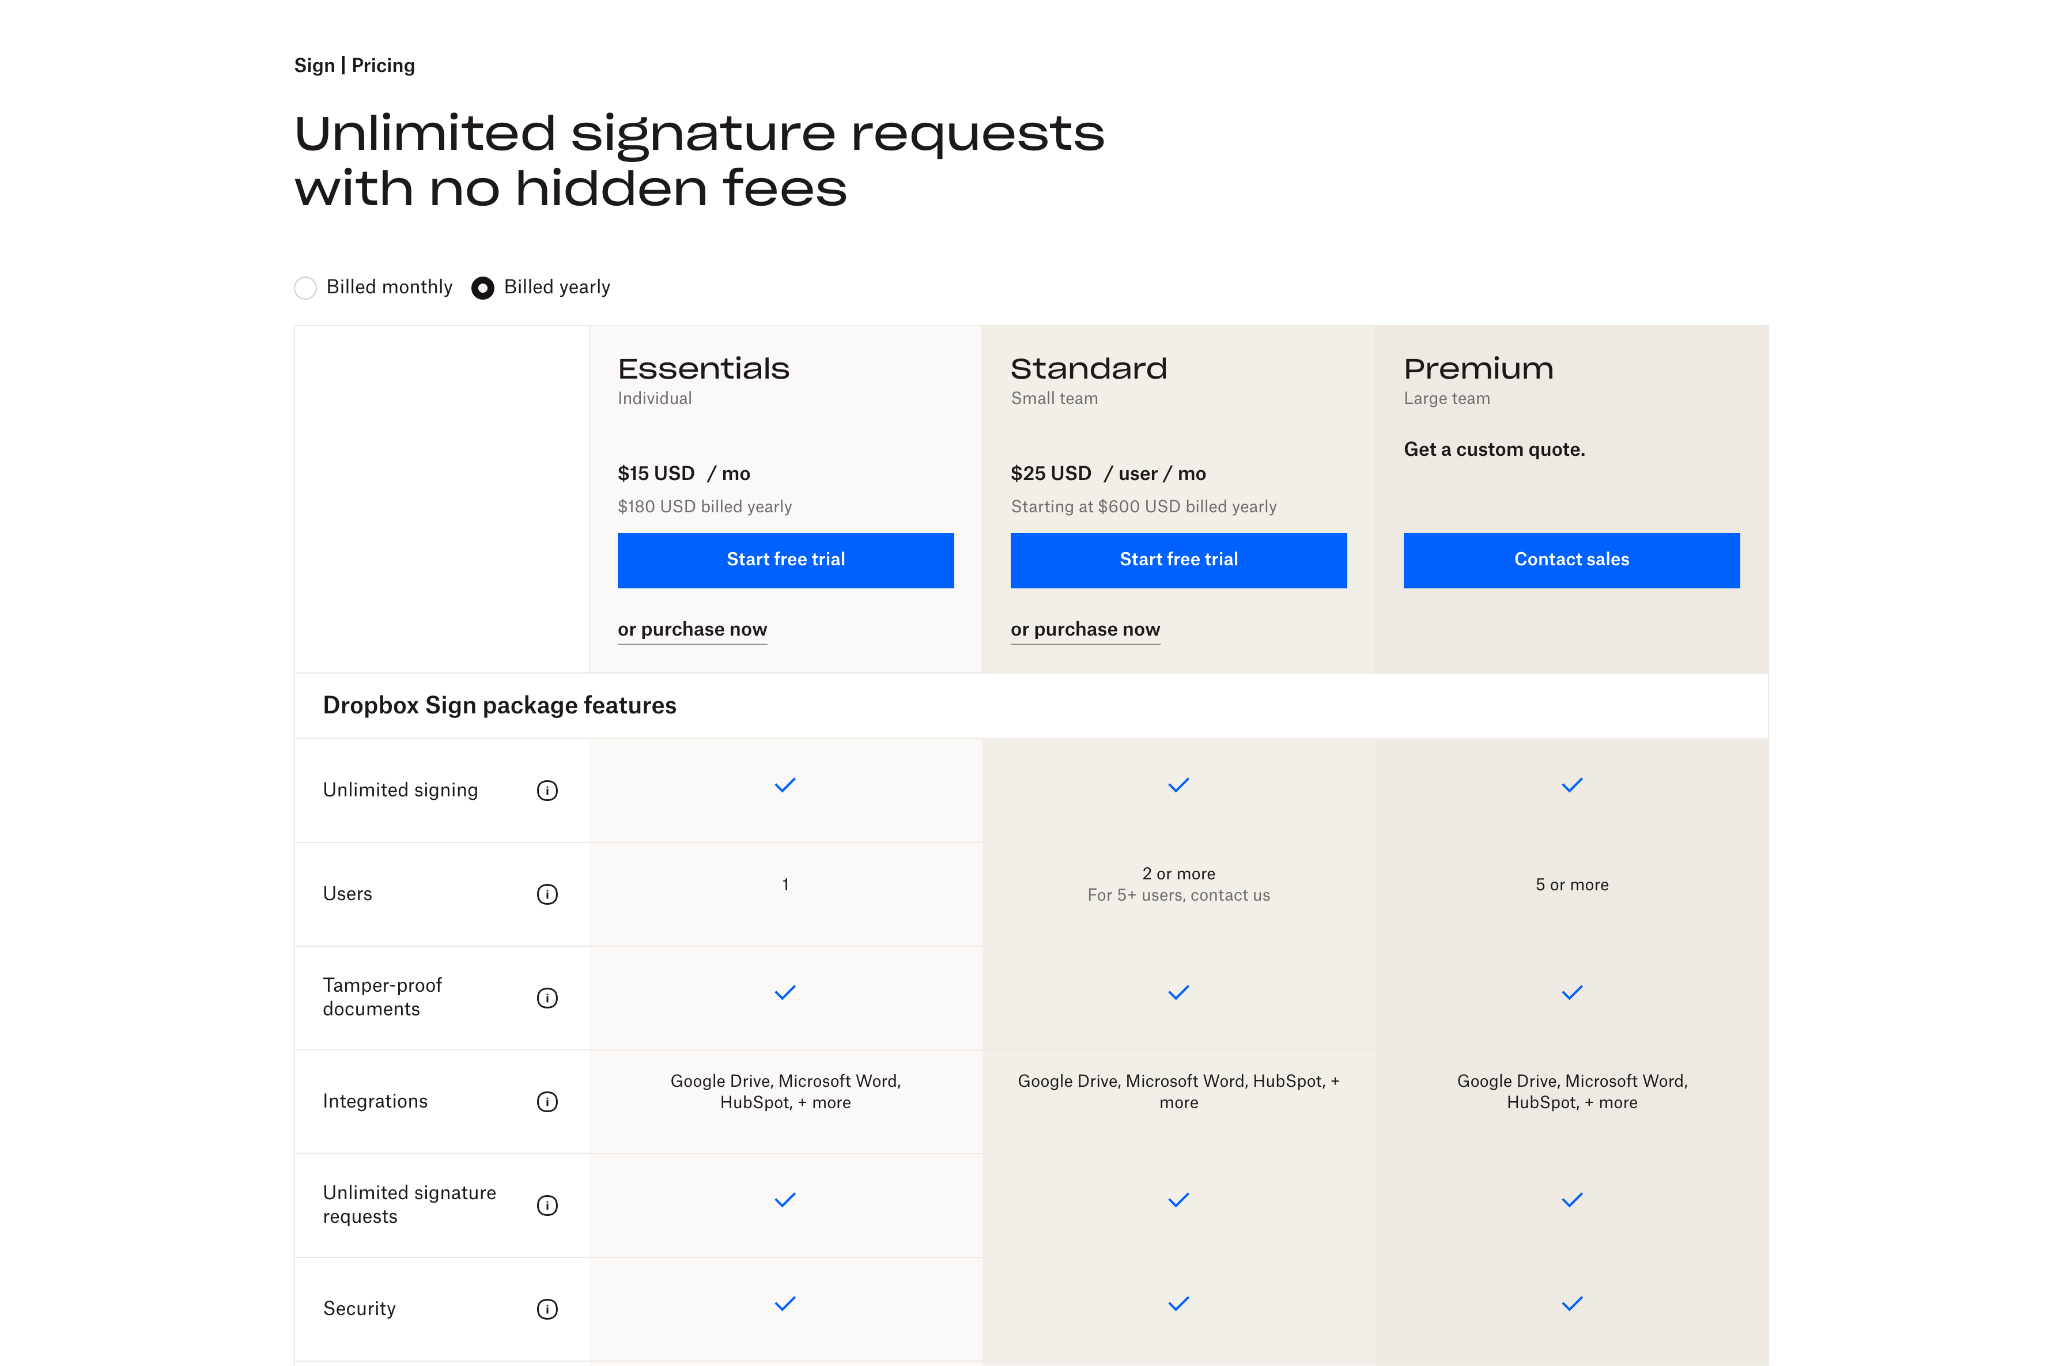Click Essentials checkmark for Unlimited signing
2048x1366 pixels.
click(x=785, y=785)
